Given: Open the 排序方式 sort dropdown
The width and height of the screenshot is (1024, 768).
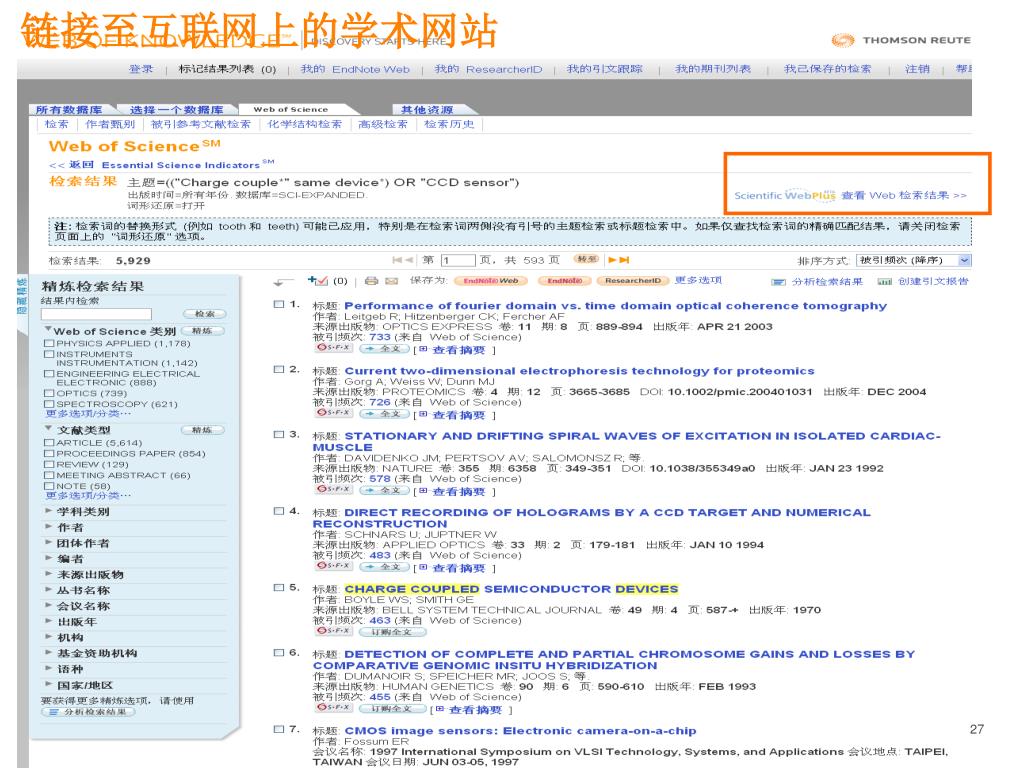Looking at the screenshot, I should tap(914, 260).
